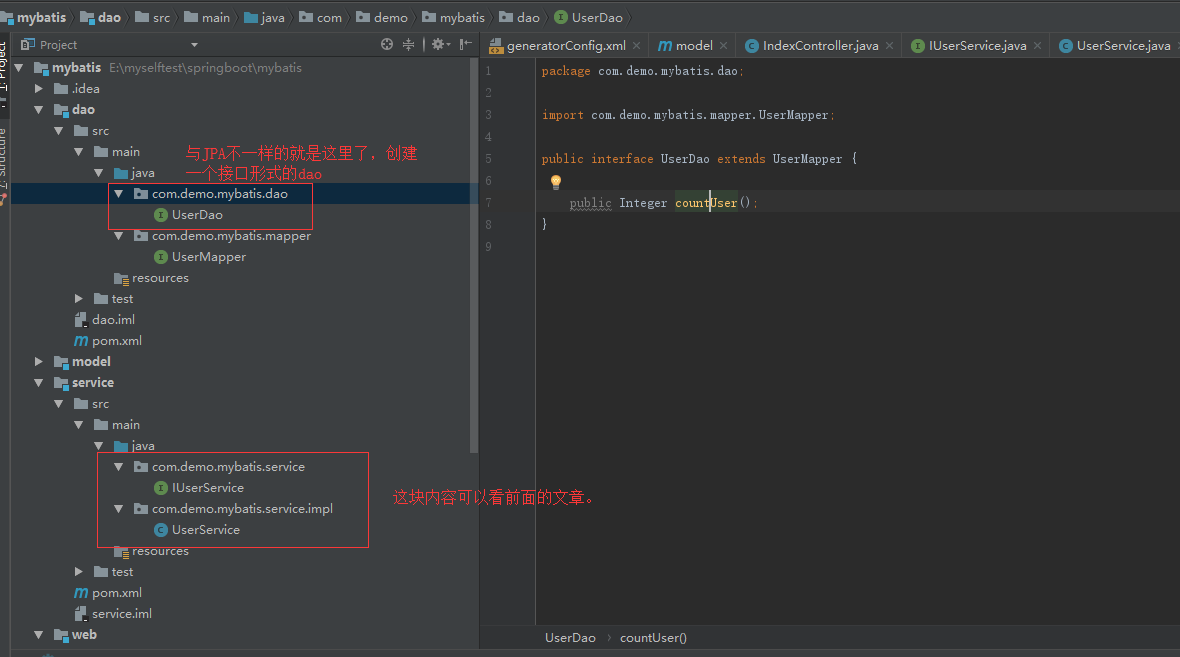Expand the .idea folder
This screenshot has height=657, width=1180.
click(x=38, y=89)
